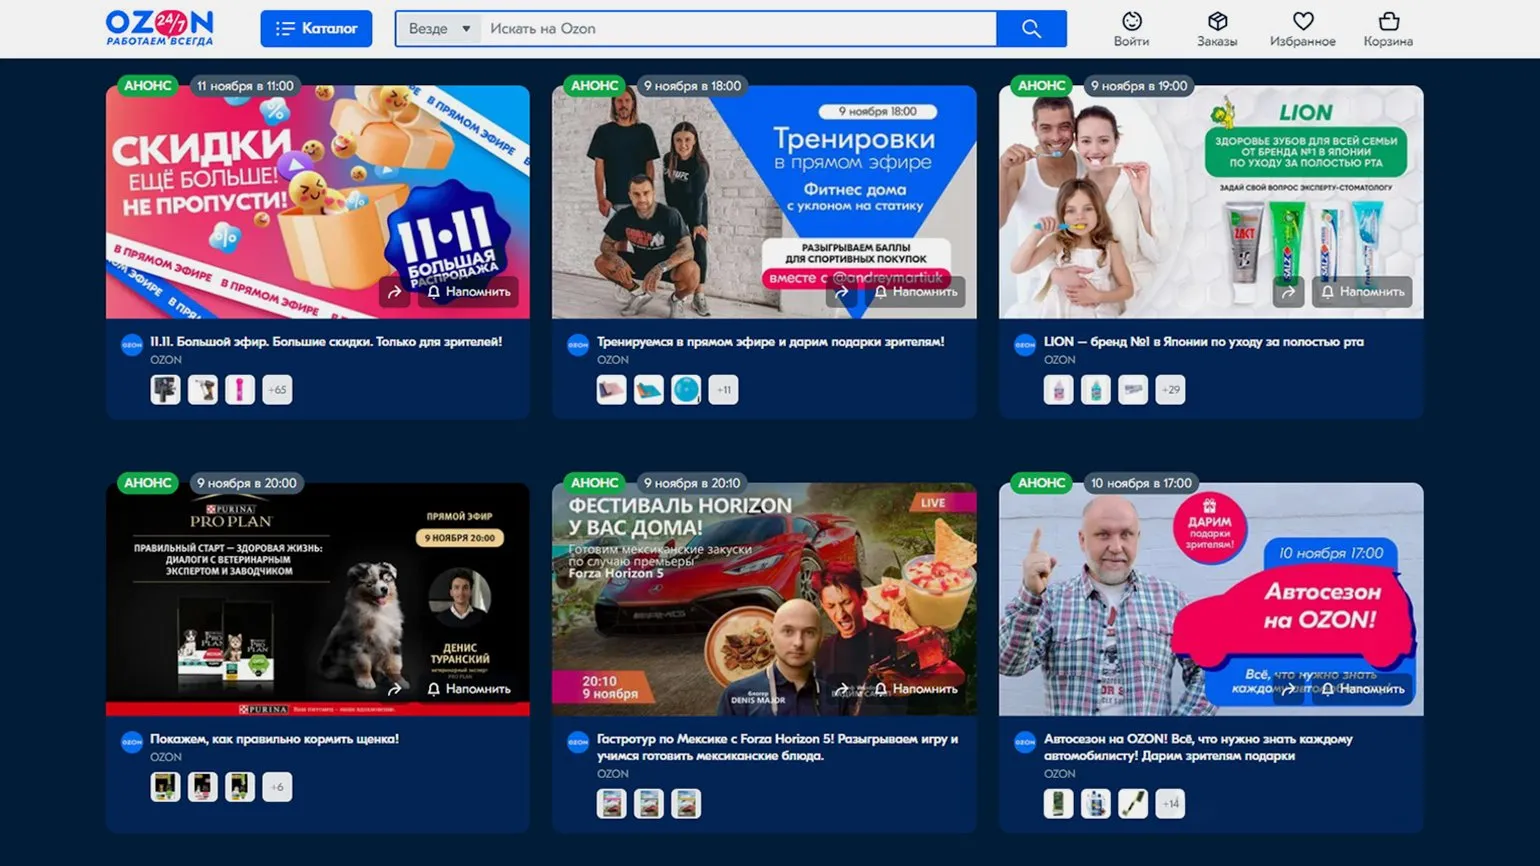Open the Каталог menu
The image size is (1540, 866).
(x=316, y=29)
